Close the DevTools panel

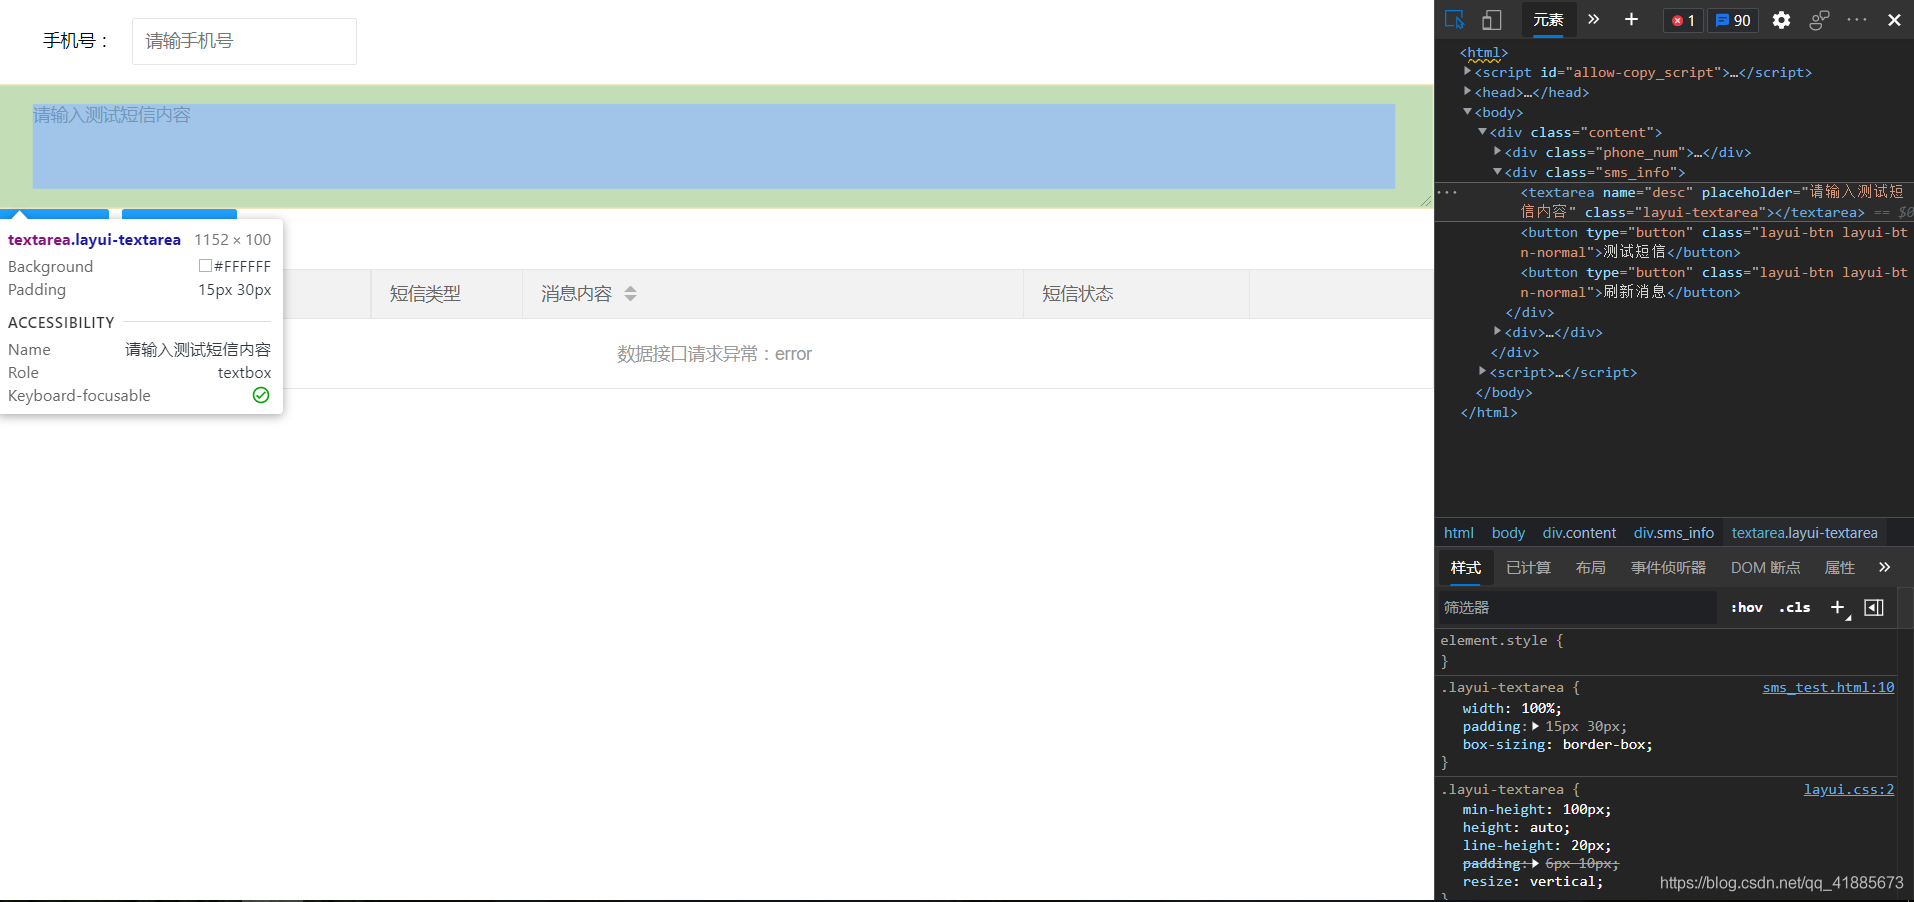[x=1894, y=20]
